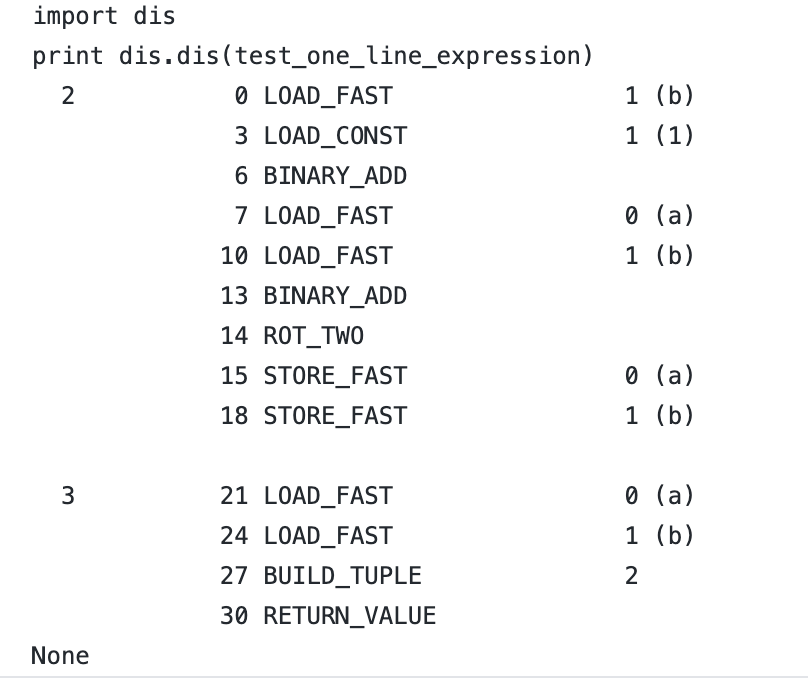Click the LOAD_FAST at offset 10
This screenshot has width=808, height=680.
[x=328, y=256]
